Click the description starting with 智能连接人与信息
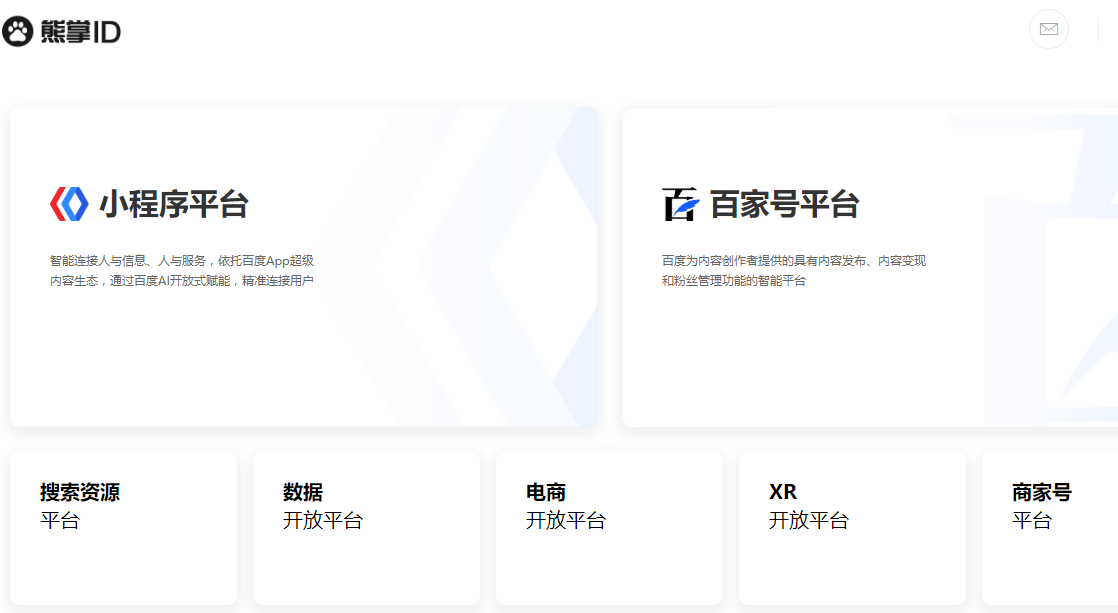 click(x=182, y=271)
